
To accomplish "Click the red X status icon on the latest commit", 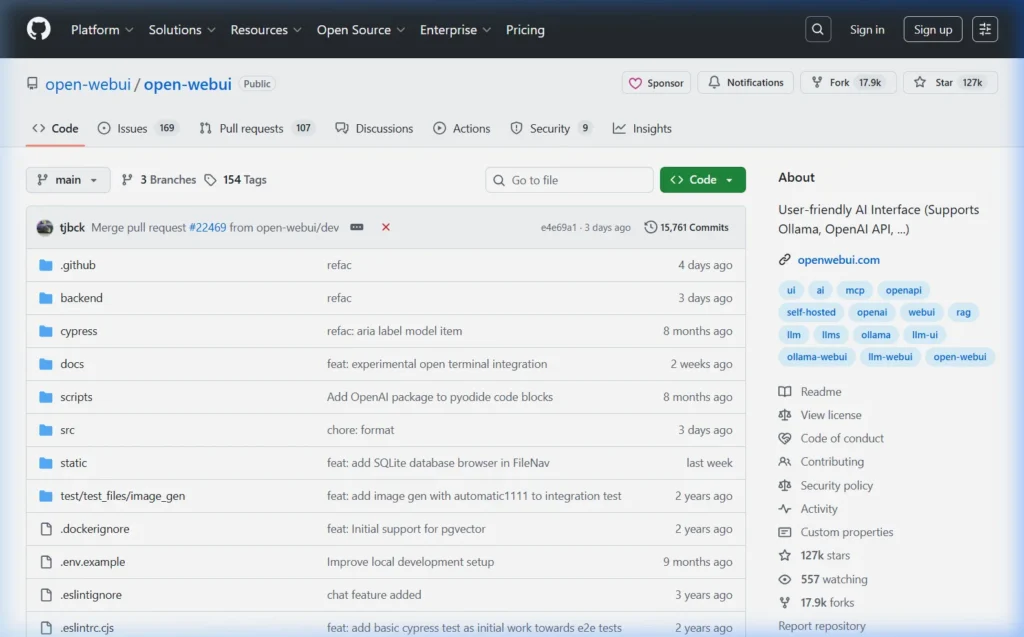I will point(386,227).
